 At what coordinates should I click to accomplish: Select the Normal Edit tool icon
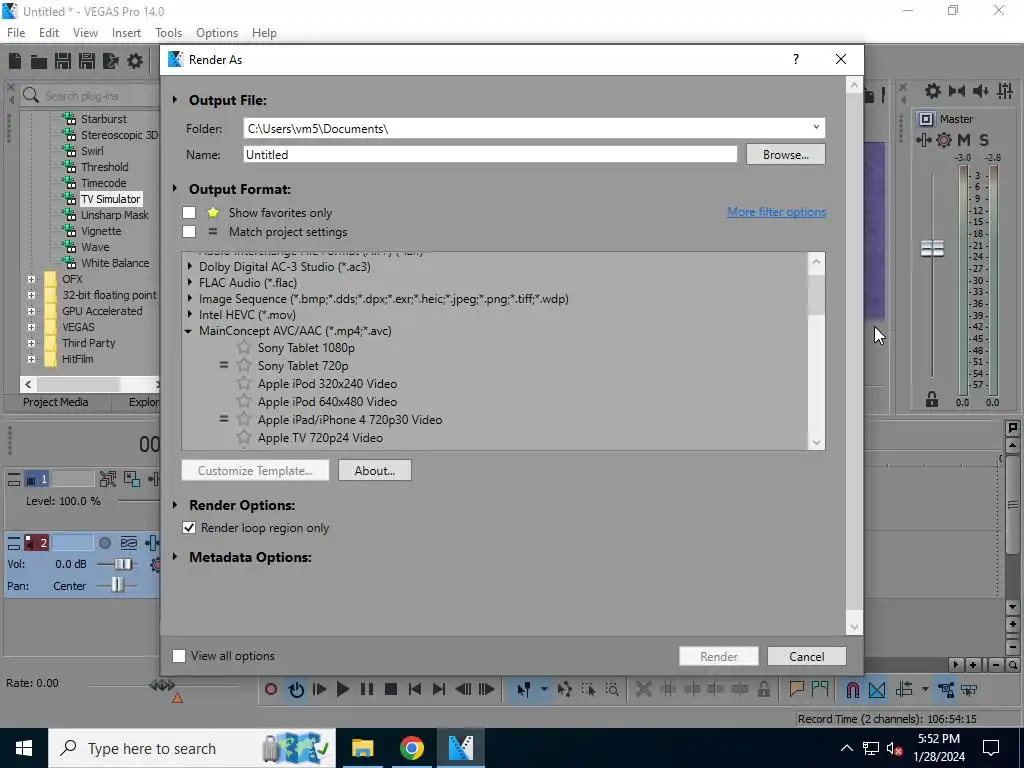point(524,689)
